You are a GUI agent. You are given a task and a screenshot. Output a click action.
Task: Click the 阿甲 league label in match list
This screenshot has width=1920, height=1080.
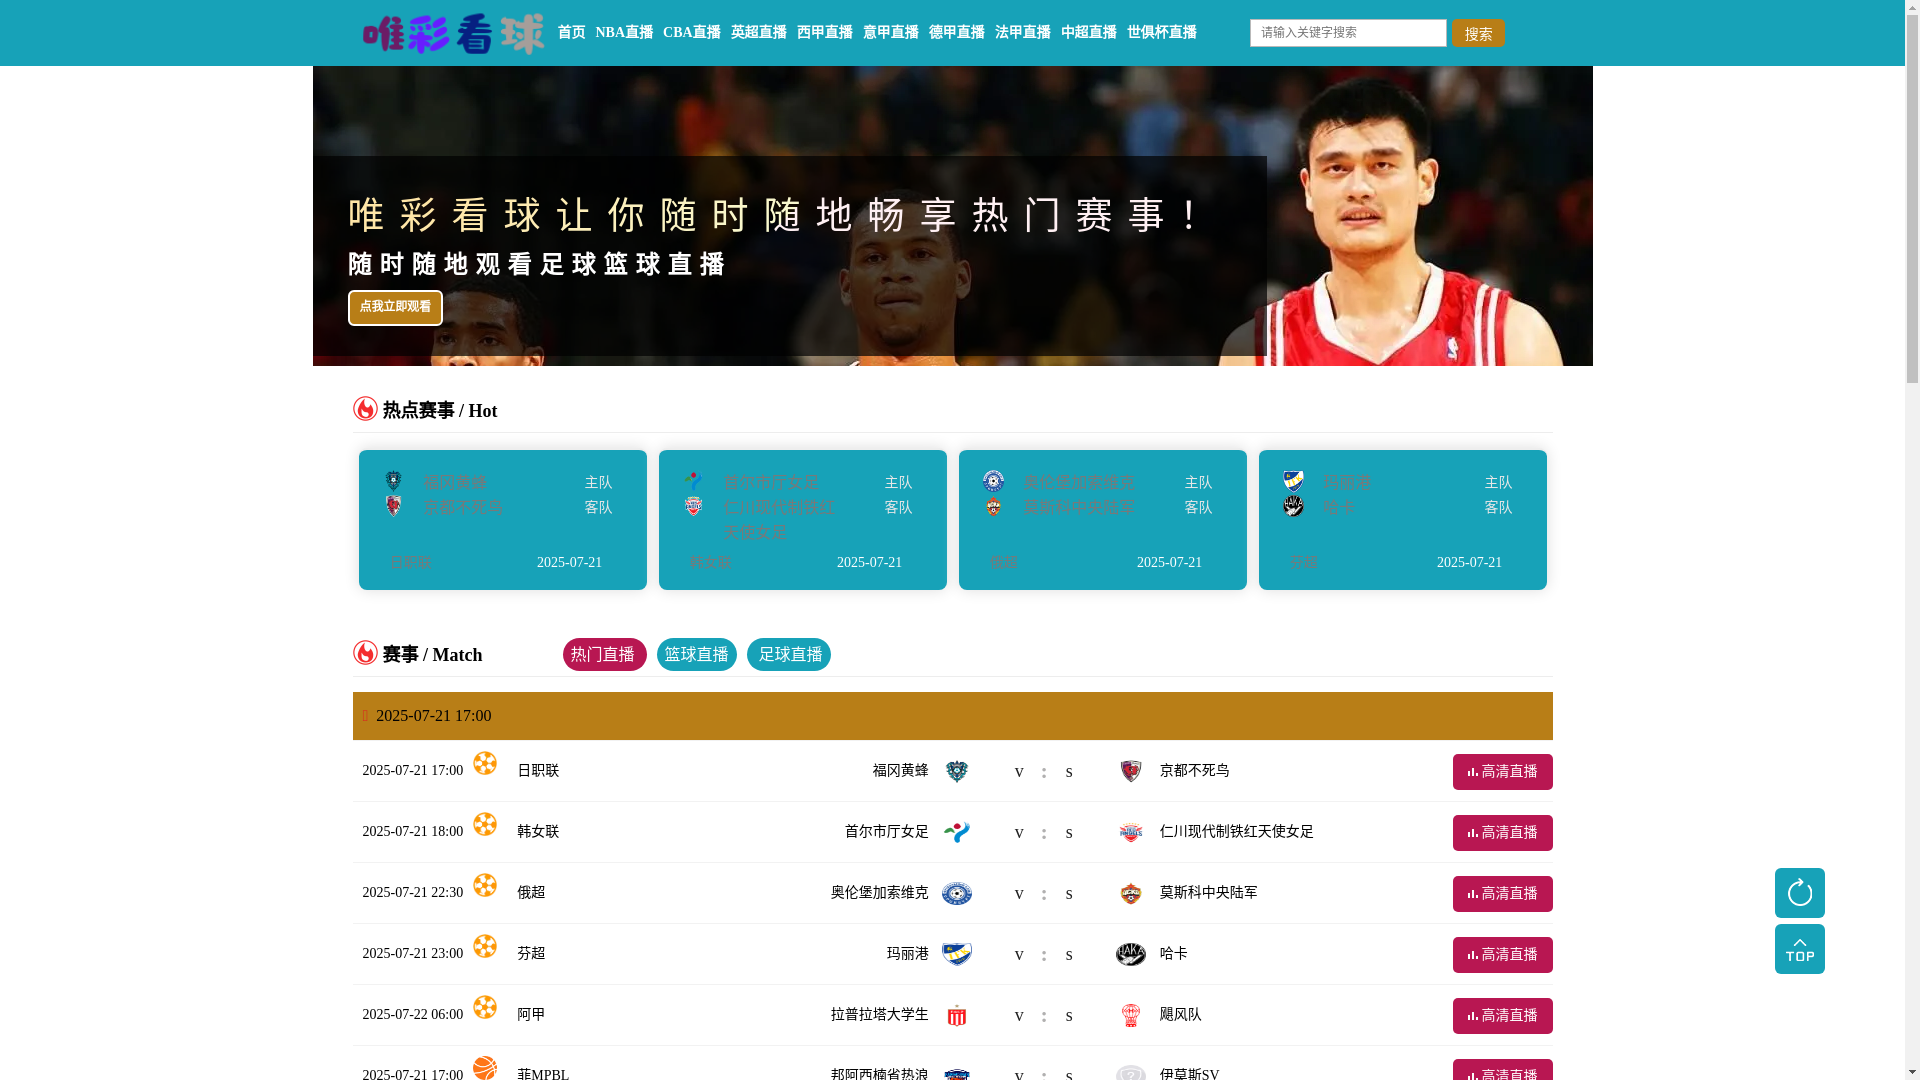[531, 1015]
